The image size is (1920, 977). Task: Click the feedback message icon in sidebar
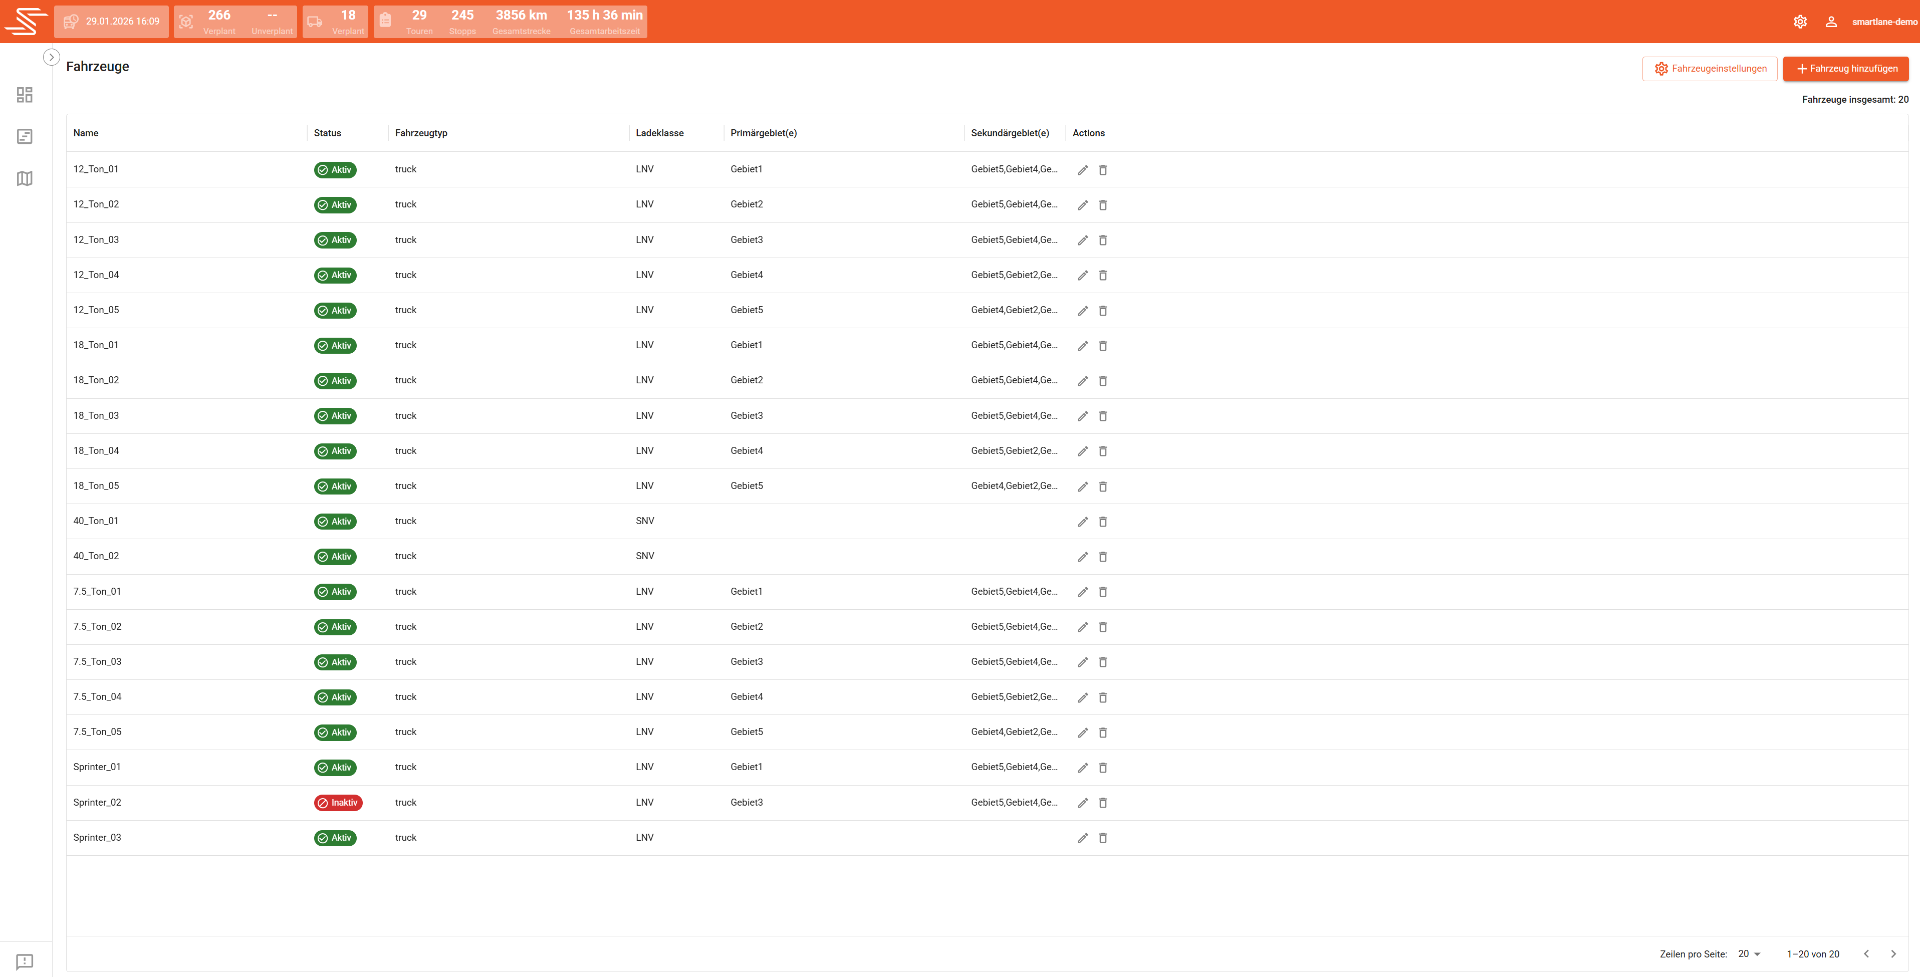click(x=25, y=961)
